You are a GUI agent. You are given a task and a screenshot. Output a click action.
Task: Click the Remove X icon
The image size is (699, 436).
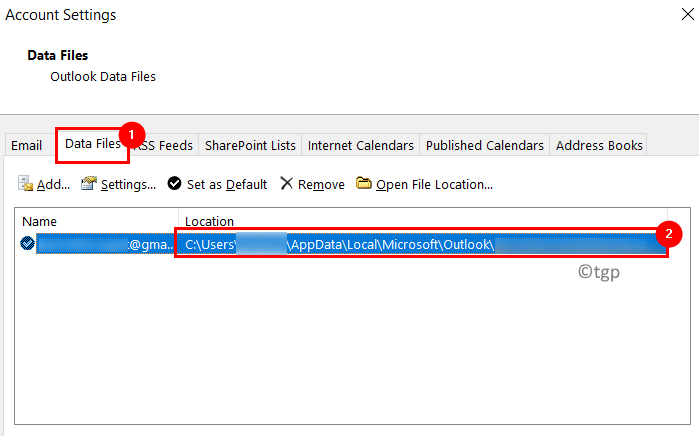pos(287,183)
